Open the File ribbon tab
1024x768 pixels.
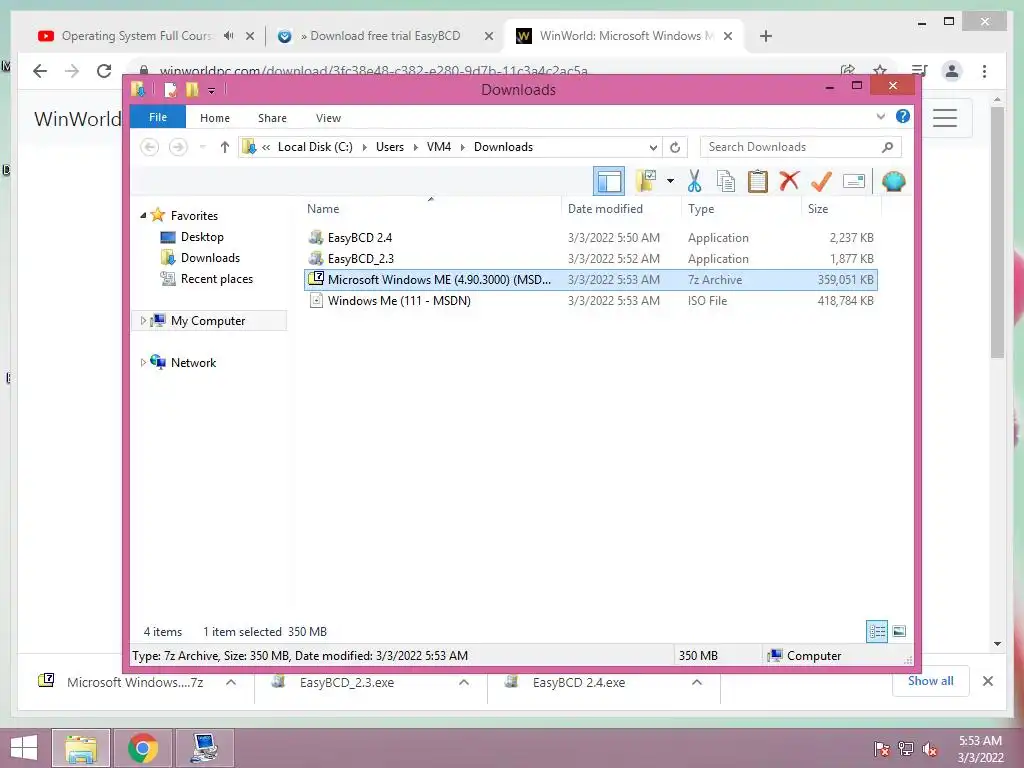tap(158, 118)
